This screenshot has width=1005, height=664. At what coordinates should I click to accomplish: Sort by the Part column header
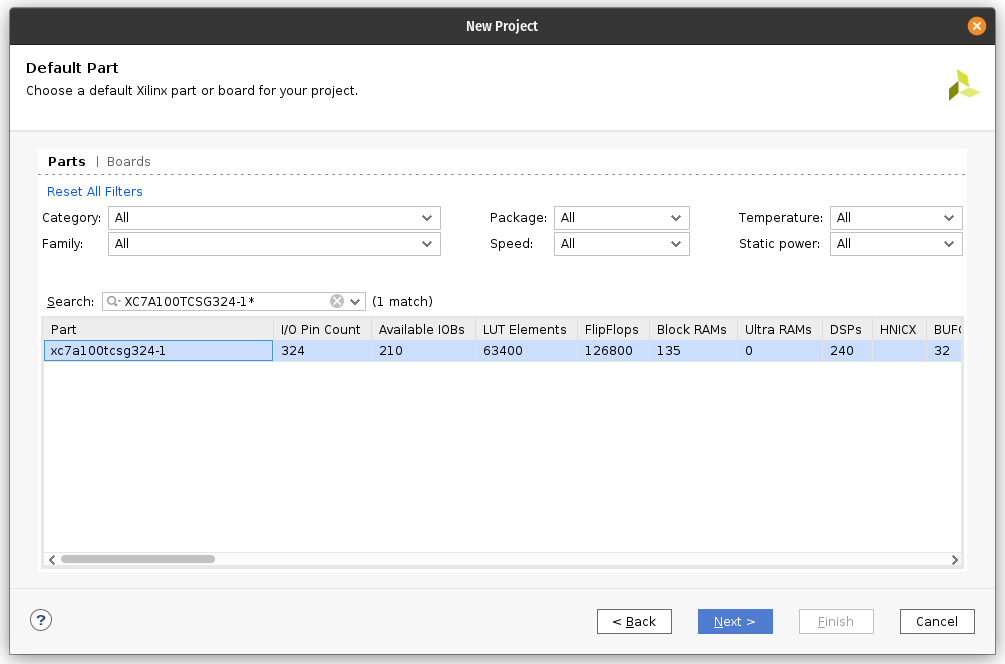158,329
